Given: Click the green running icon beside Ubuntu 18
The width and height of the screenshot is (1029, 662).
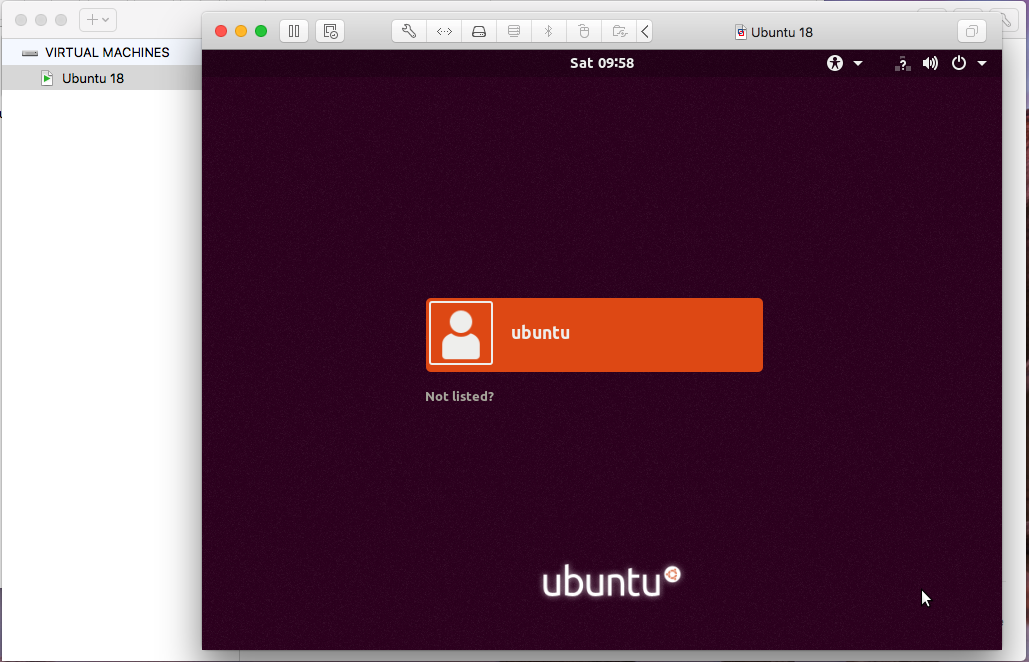Looking at the screenshot, I should (47, 78).
